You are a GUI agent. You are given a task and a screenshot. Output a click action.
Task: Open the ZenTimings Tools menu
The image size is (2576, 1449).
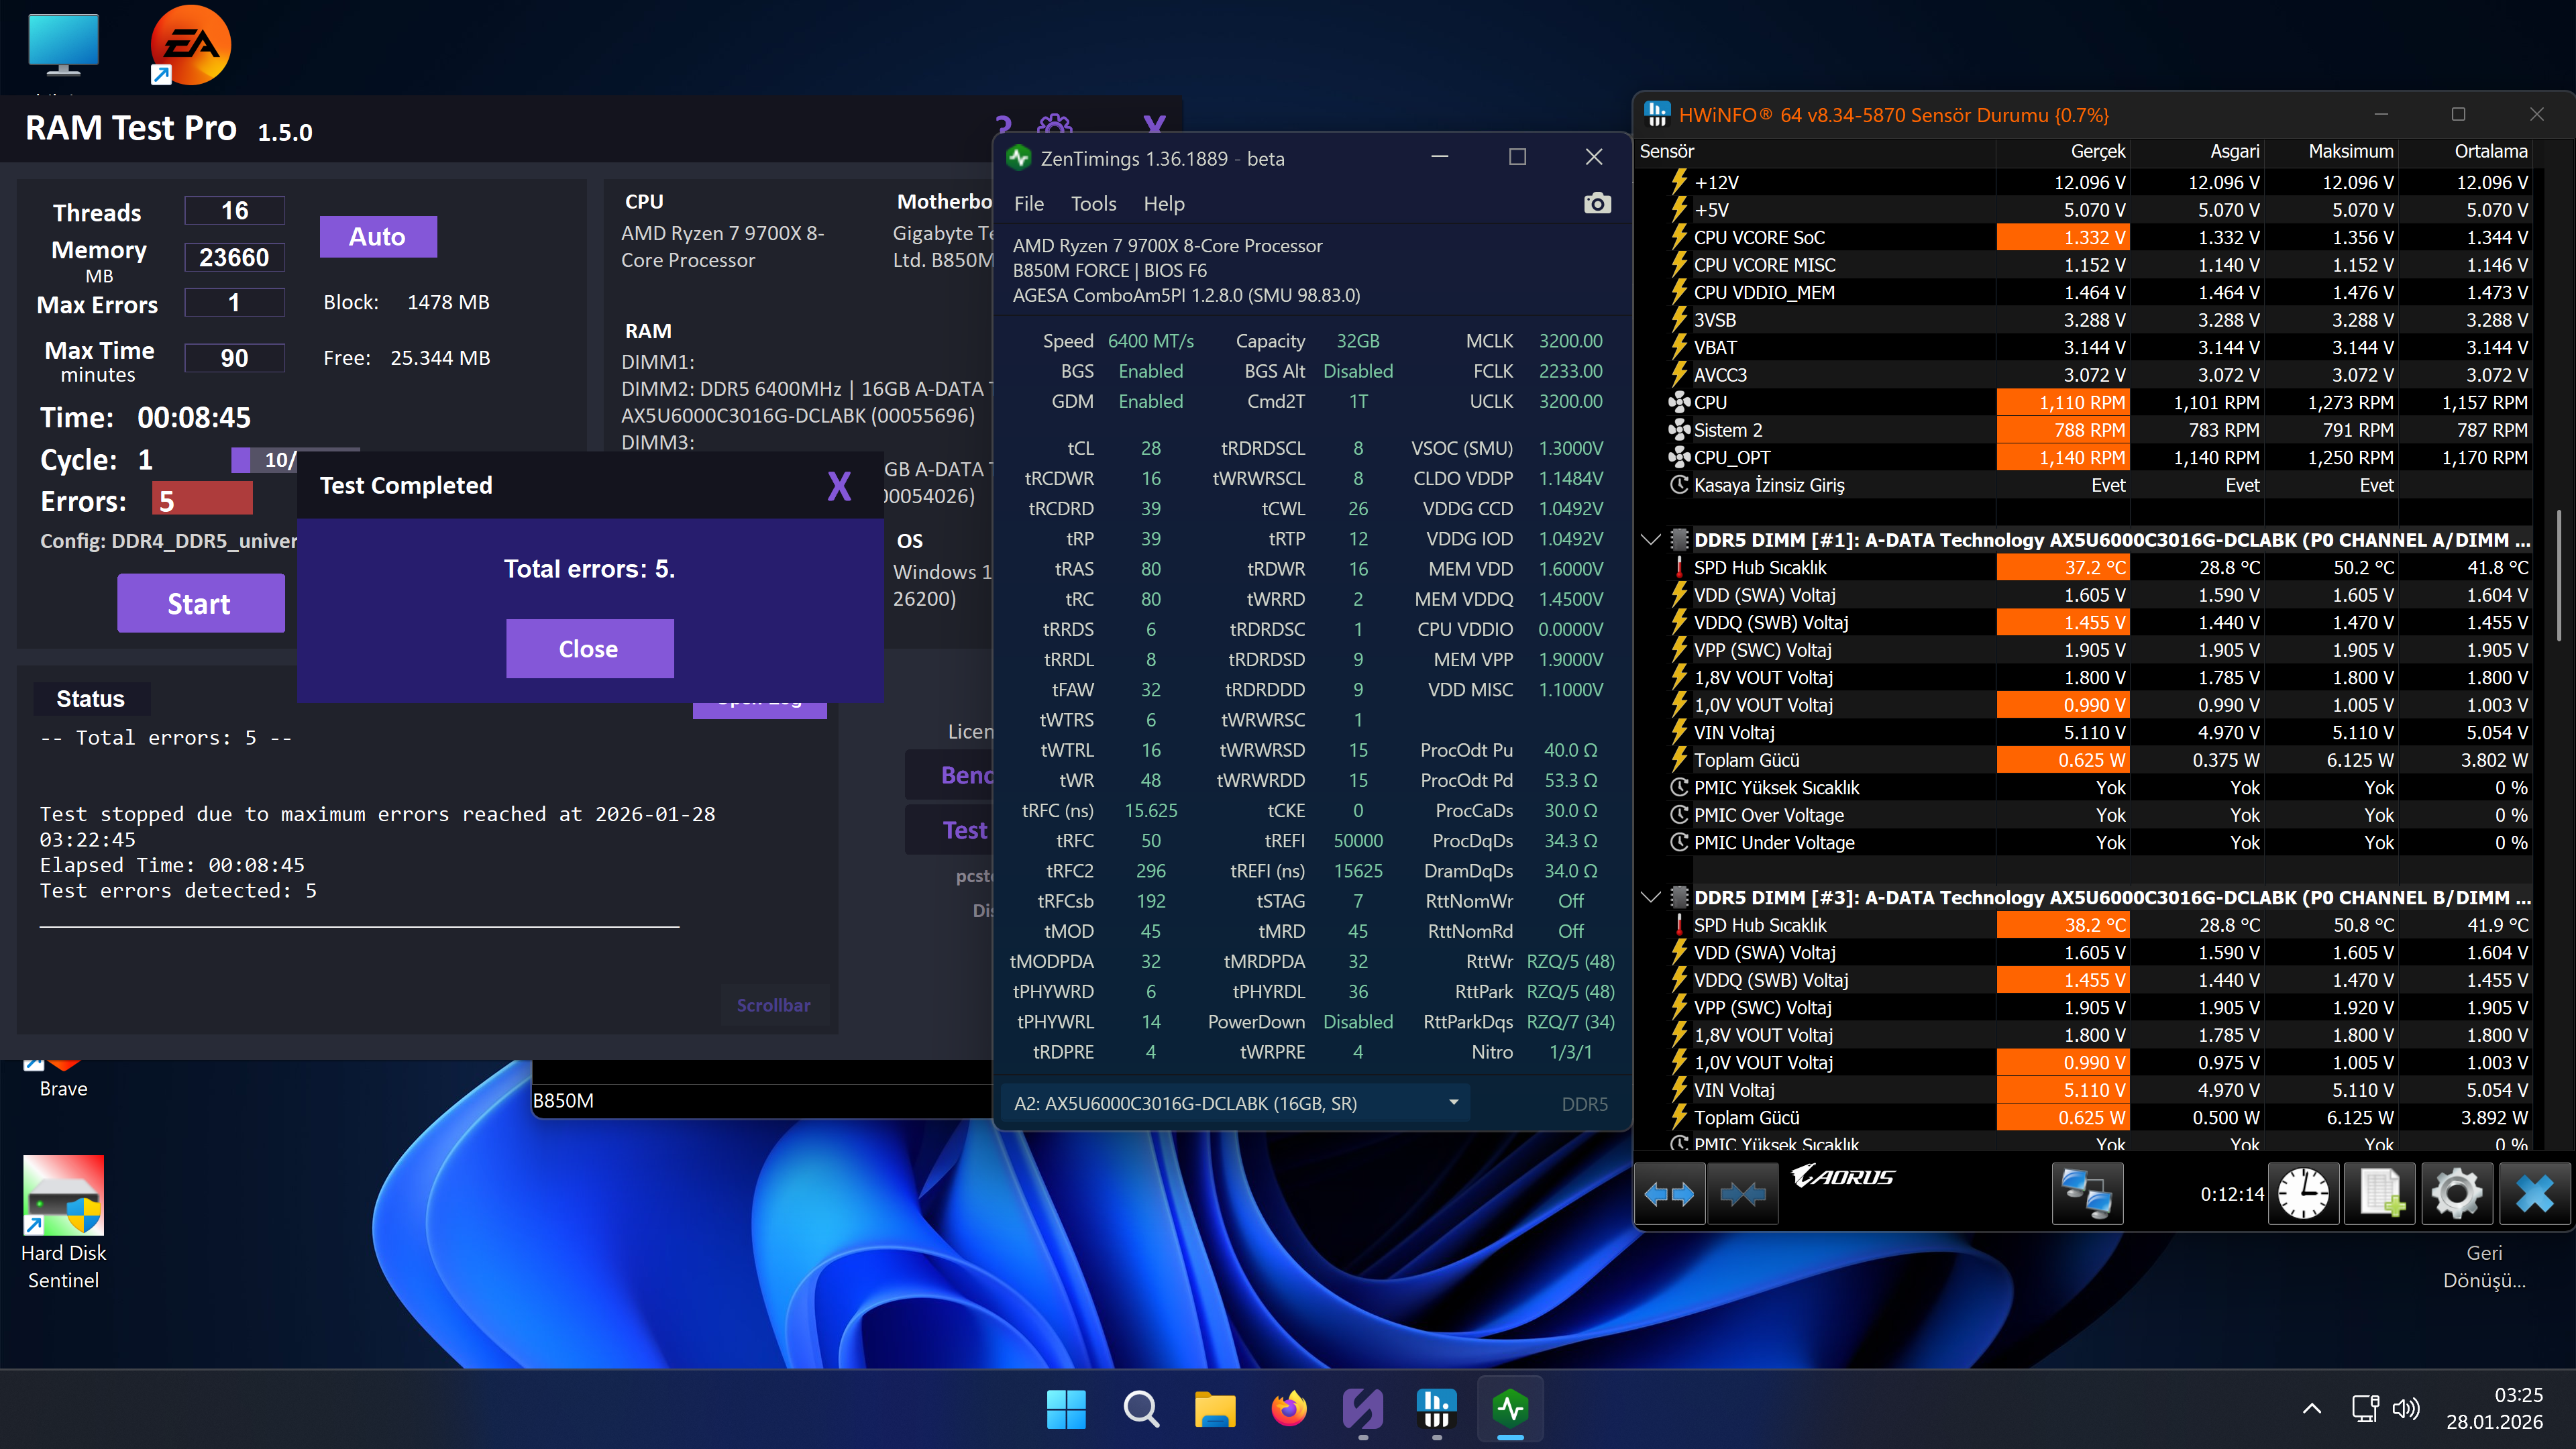[1093, 204]
